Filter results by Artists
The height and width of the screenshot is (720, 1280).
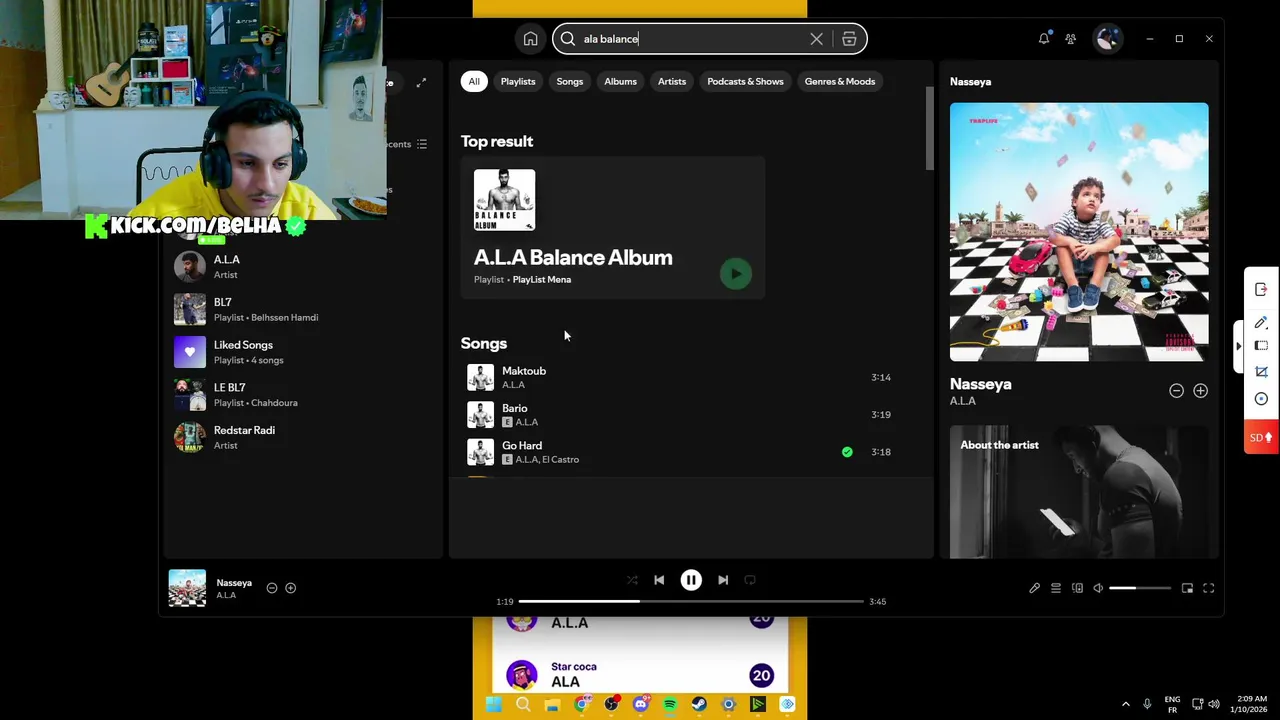[x=672, y=81]
